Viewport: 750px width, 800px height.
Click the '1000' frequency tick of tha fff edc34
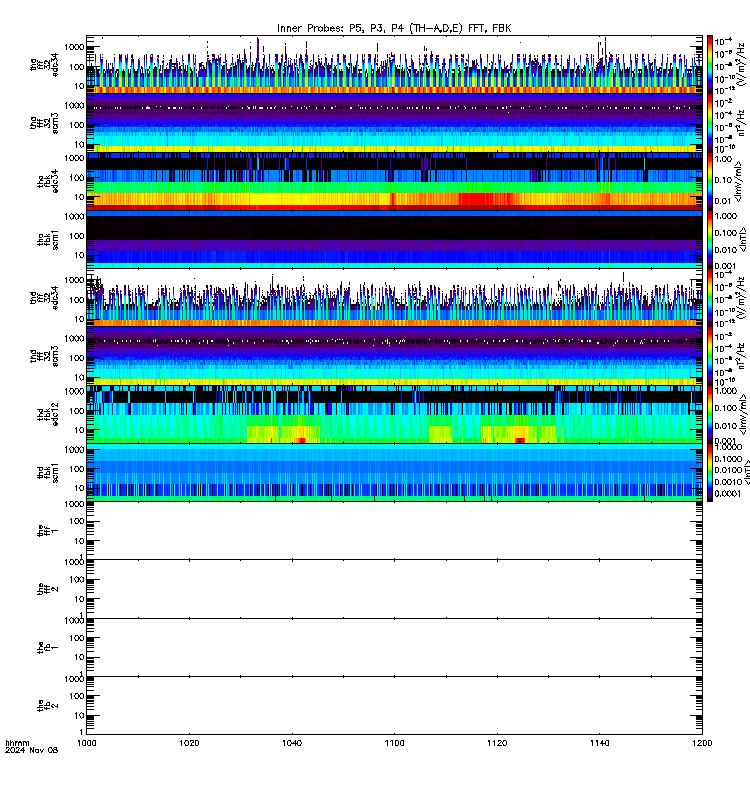(x=74, y=47)
